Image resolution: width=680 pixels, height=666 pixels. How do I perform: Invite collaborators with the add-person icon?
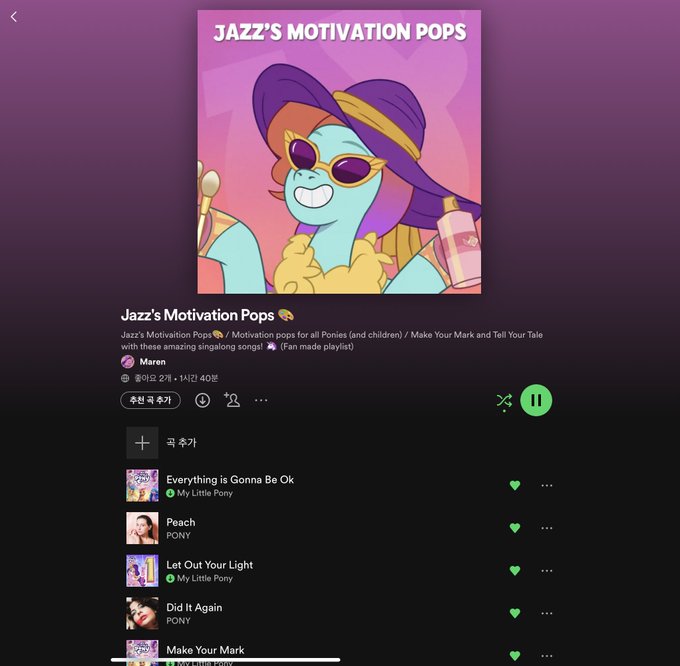tap(232, 400)
